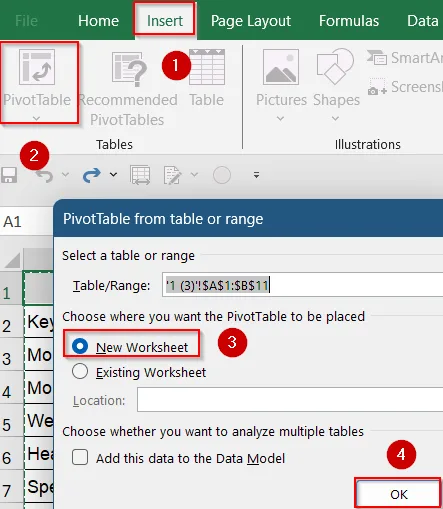Customize the Quick Access Toolbar
Image resolution: width=443 pixels, height=509 pixels.
[256, 175]
